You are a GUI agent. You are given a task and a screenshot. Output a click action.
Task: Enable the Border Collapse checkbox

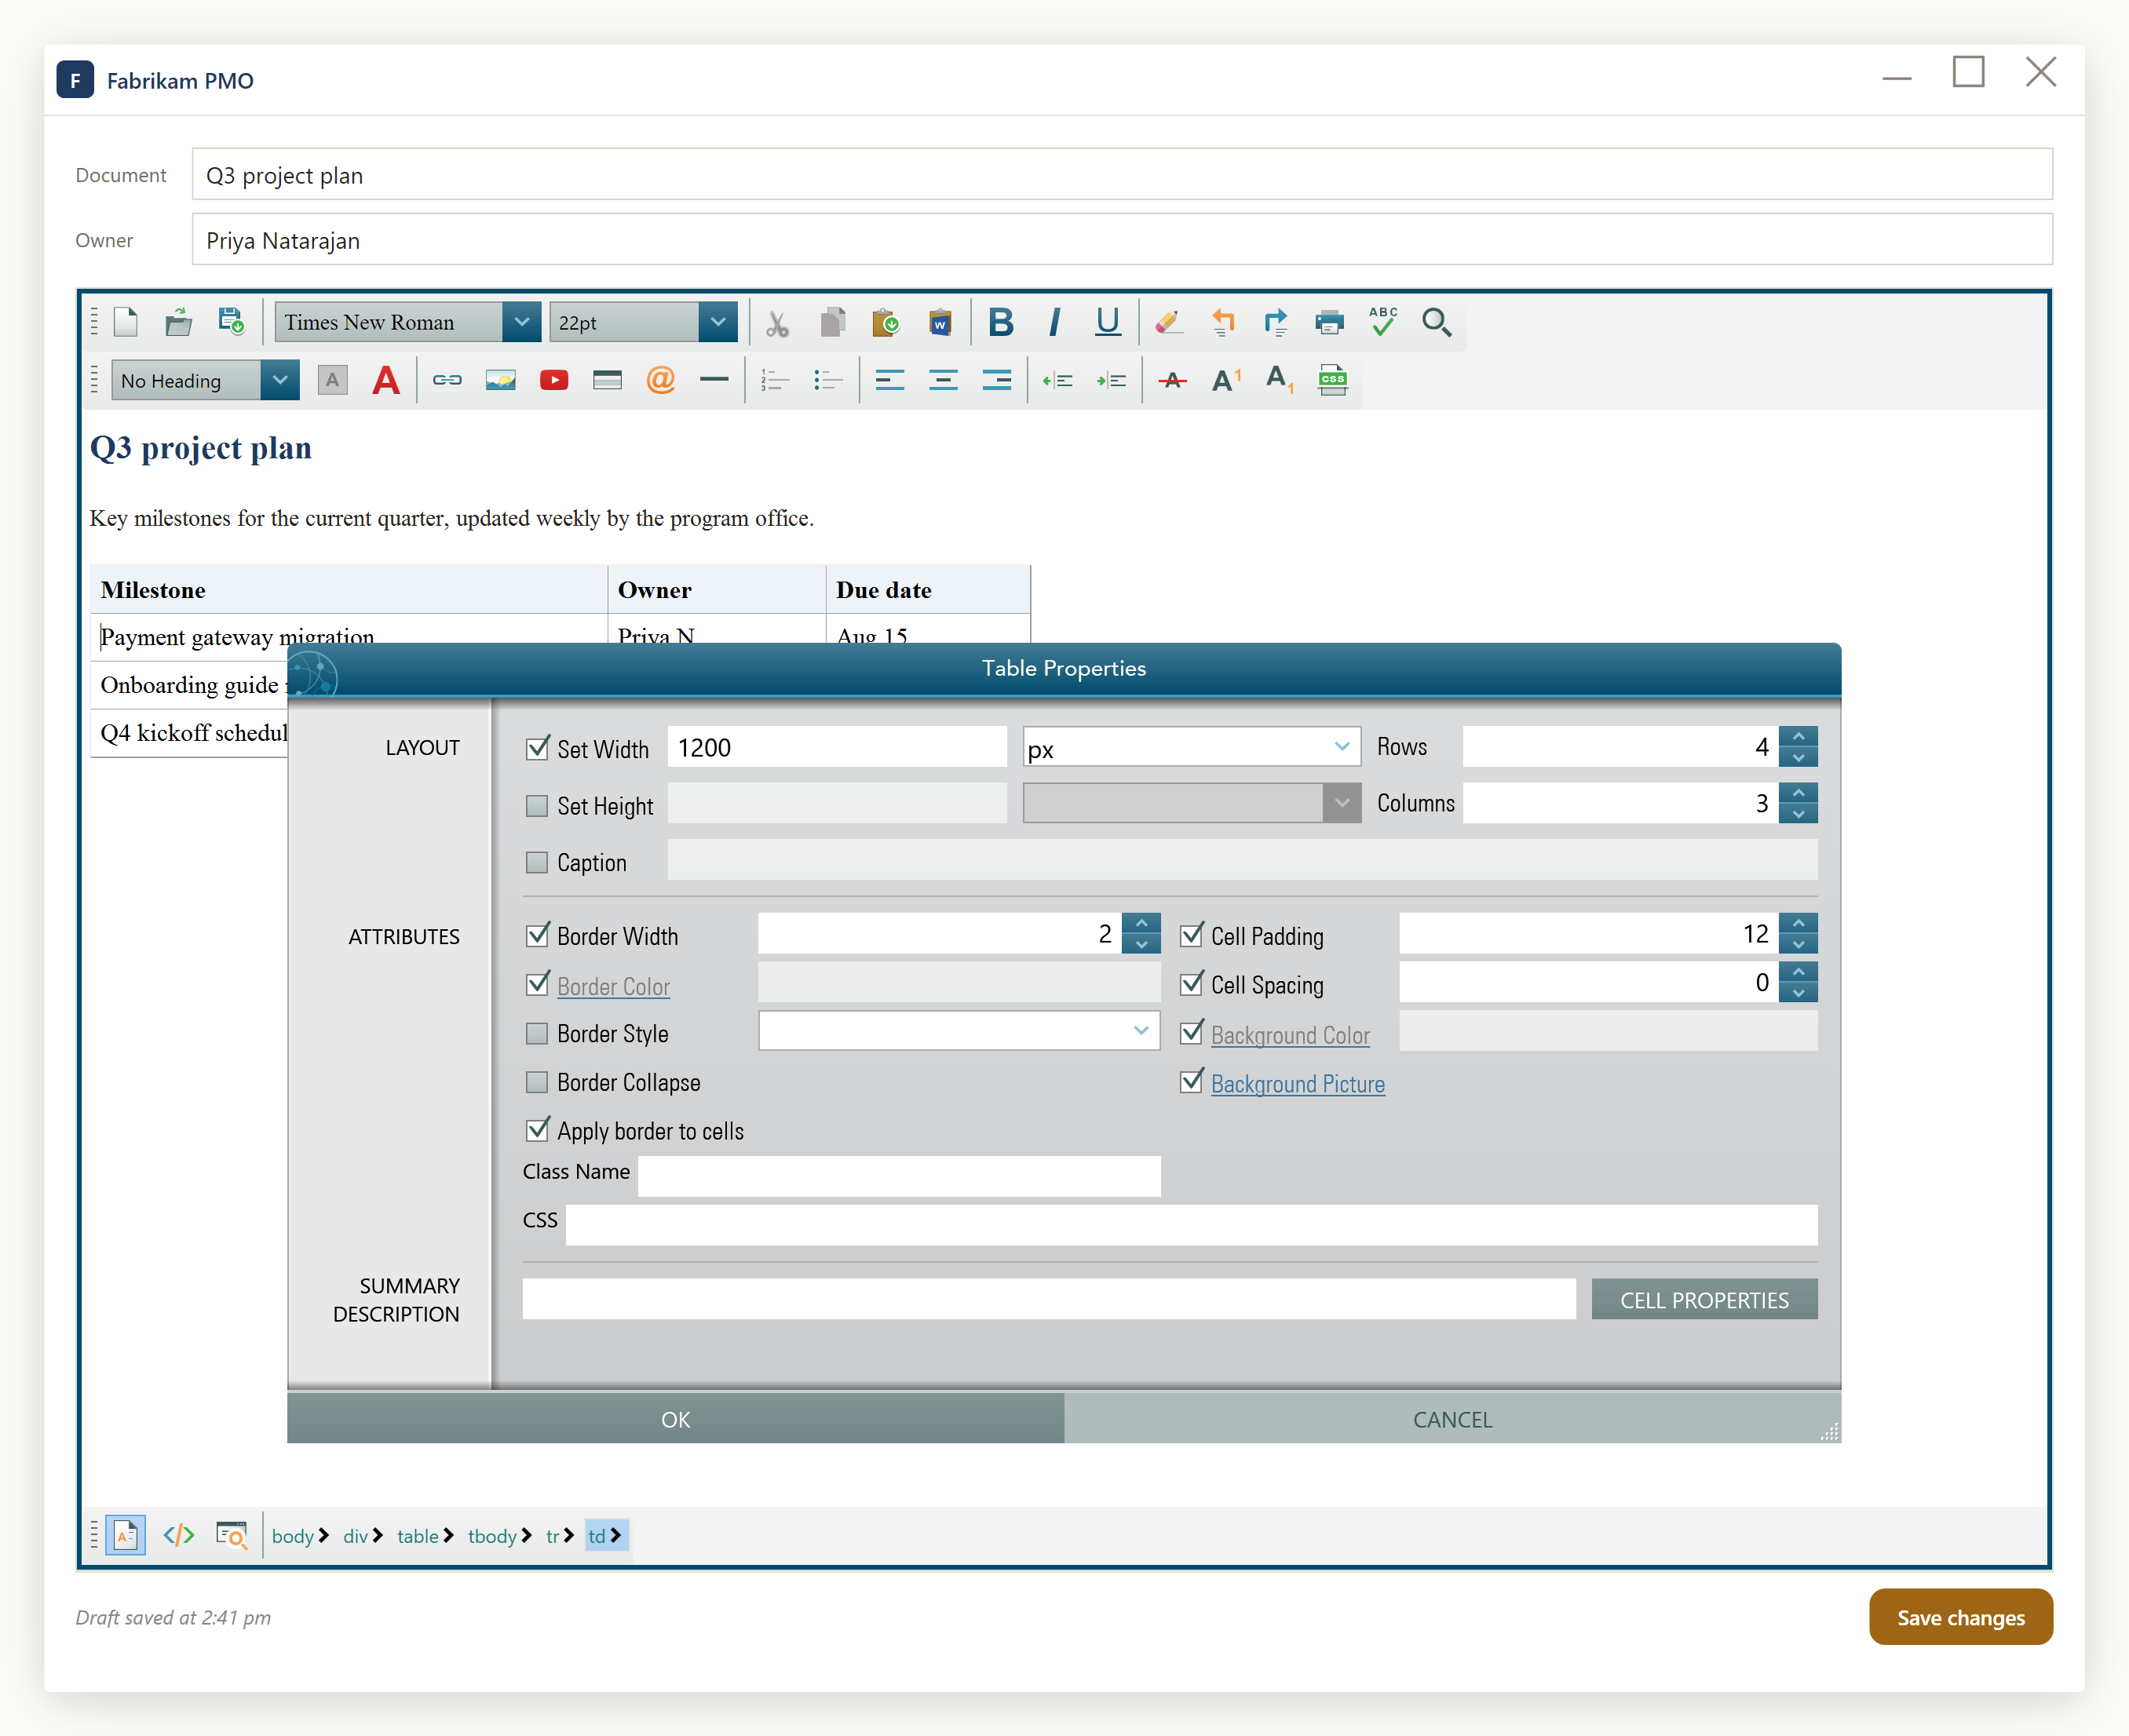[537, 1082]
